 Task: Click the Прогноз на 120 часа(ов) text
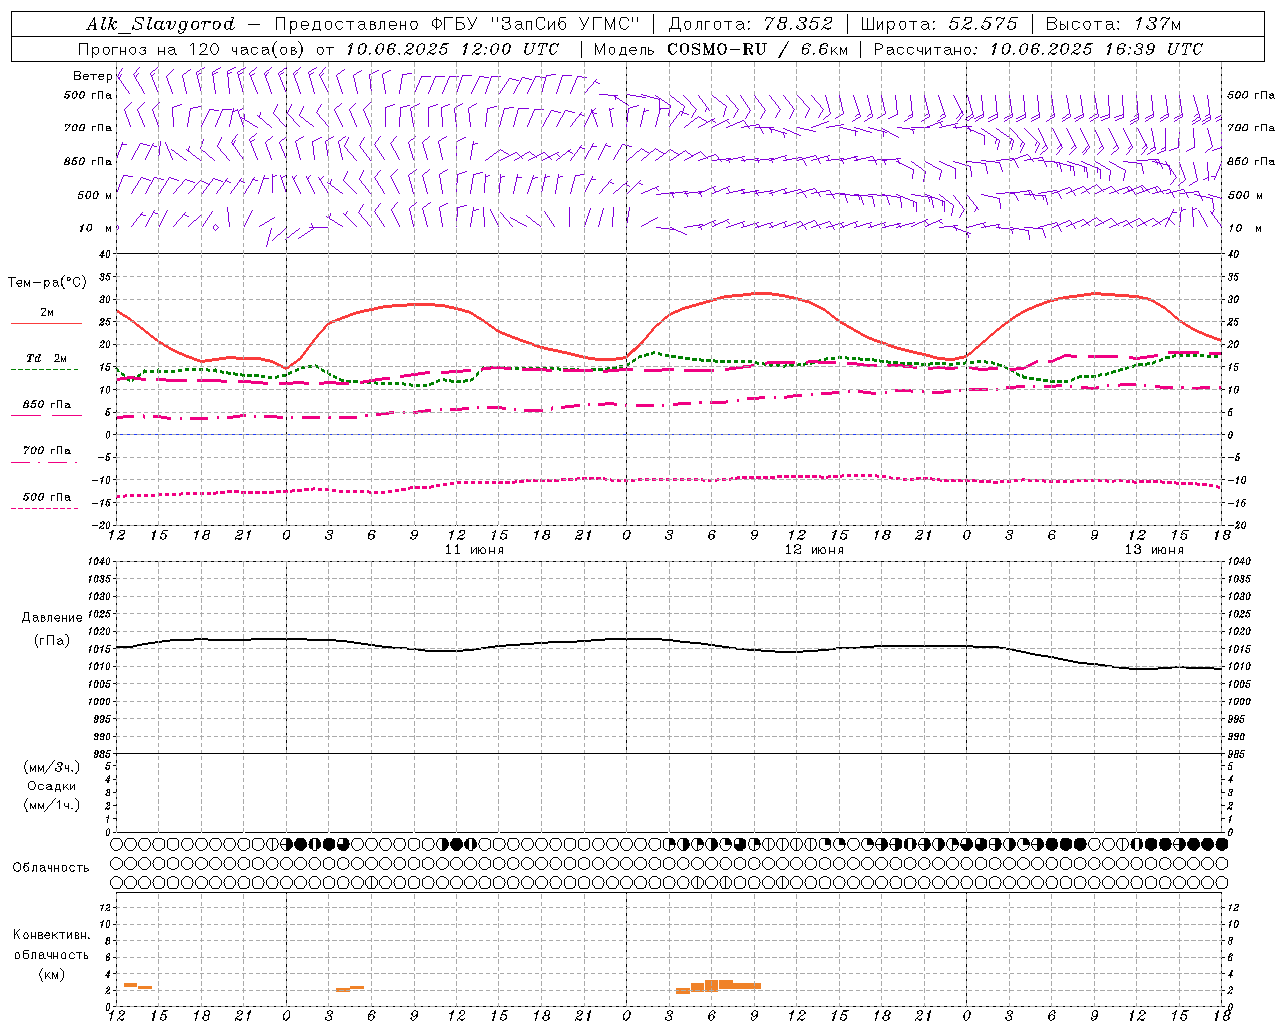point(192,49)
